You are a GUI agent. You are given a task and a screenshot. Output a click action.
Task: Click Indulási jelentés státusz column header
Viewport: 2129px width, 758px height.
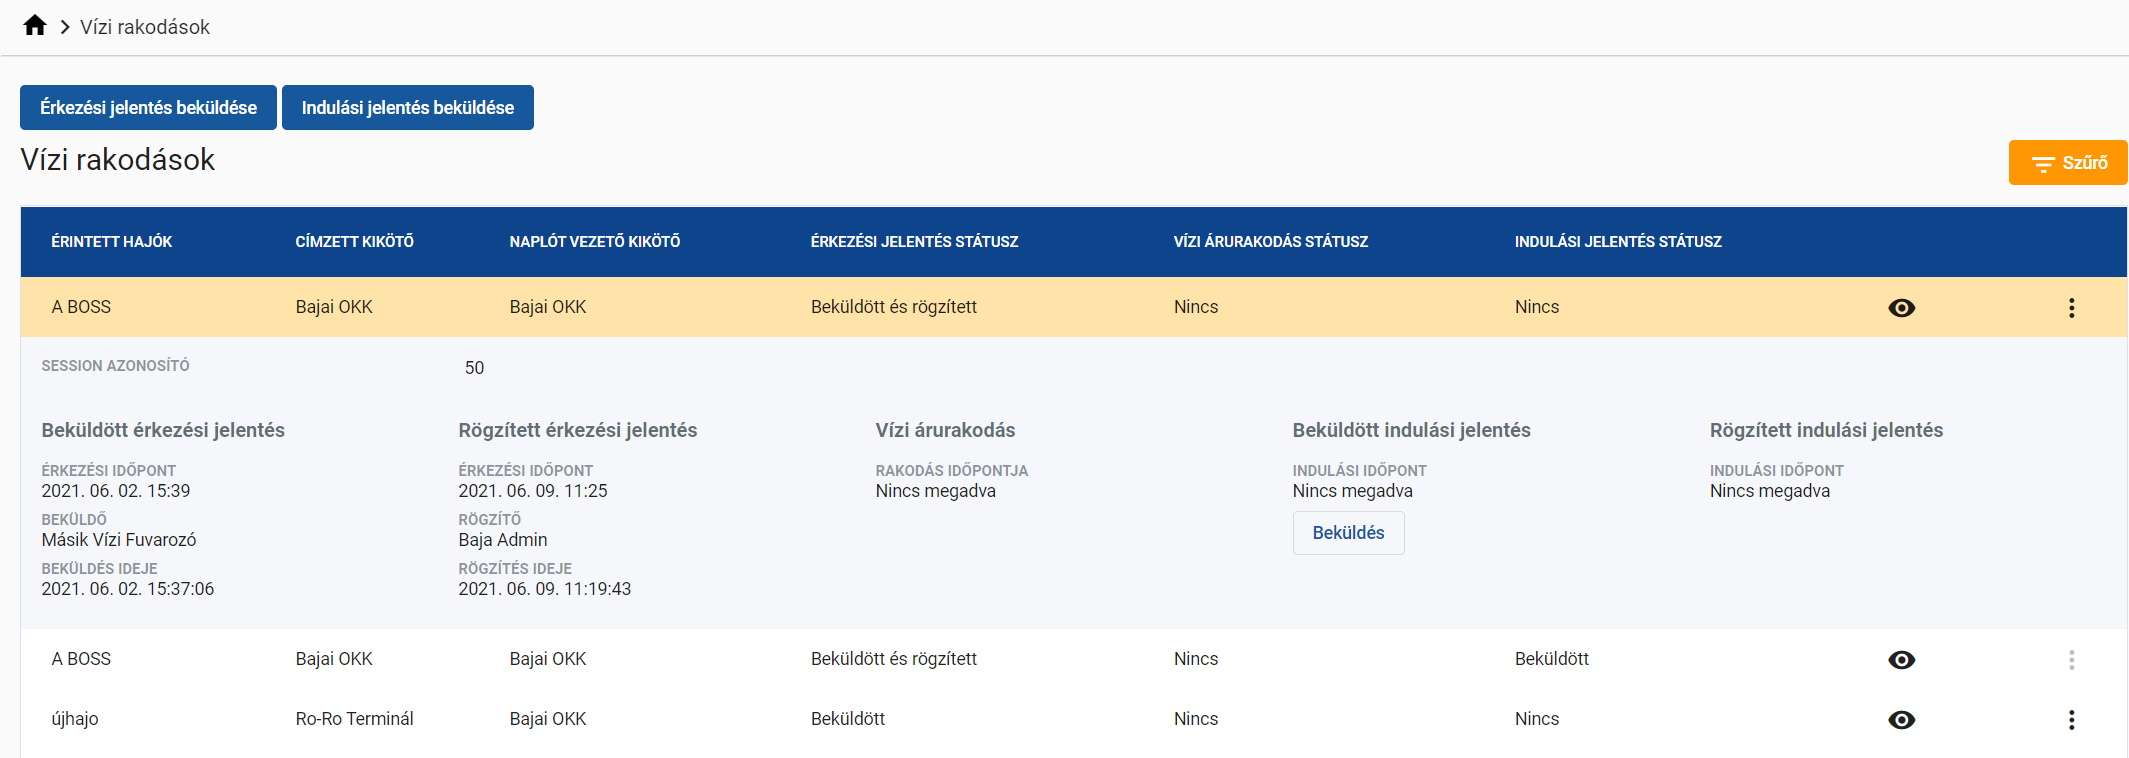point(1617,242)
